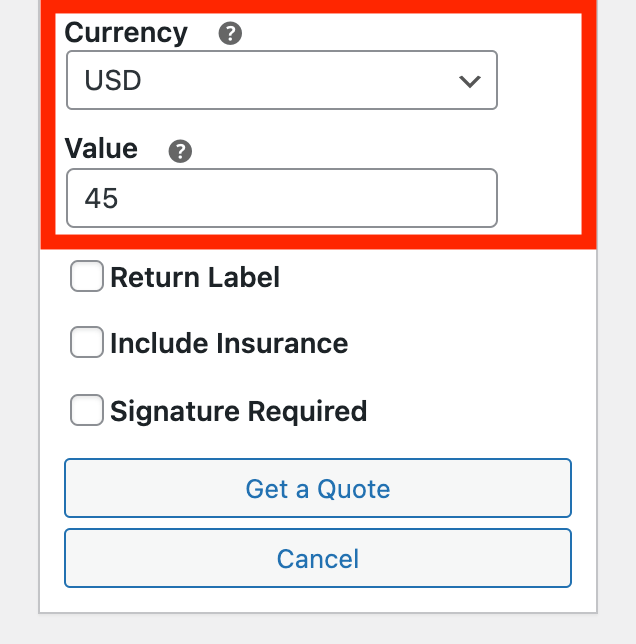Click the Currency field label
The width and height of the screenshot is (636, 644).
[x=126, y=33]
